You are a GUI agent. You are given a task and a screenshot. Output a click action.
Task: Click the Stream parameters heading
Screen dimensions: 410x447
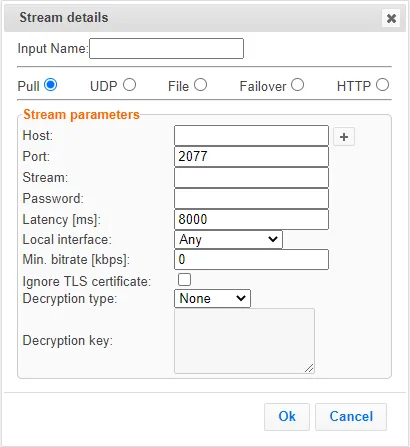(81, 115)
